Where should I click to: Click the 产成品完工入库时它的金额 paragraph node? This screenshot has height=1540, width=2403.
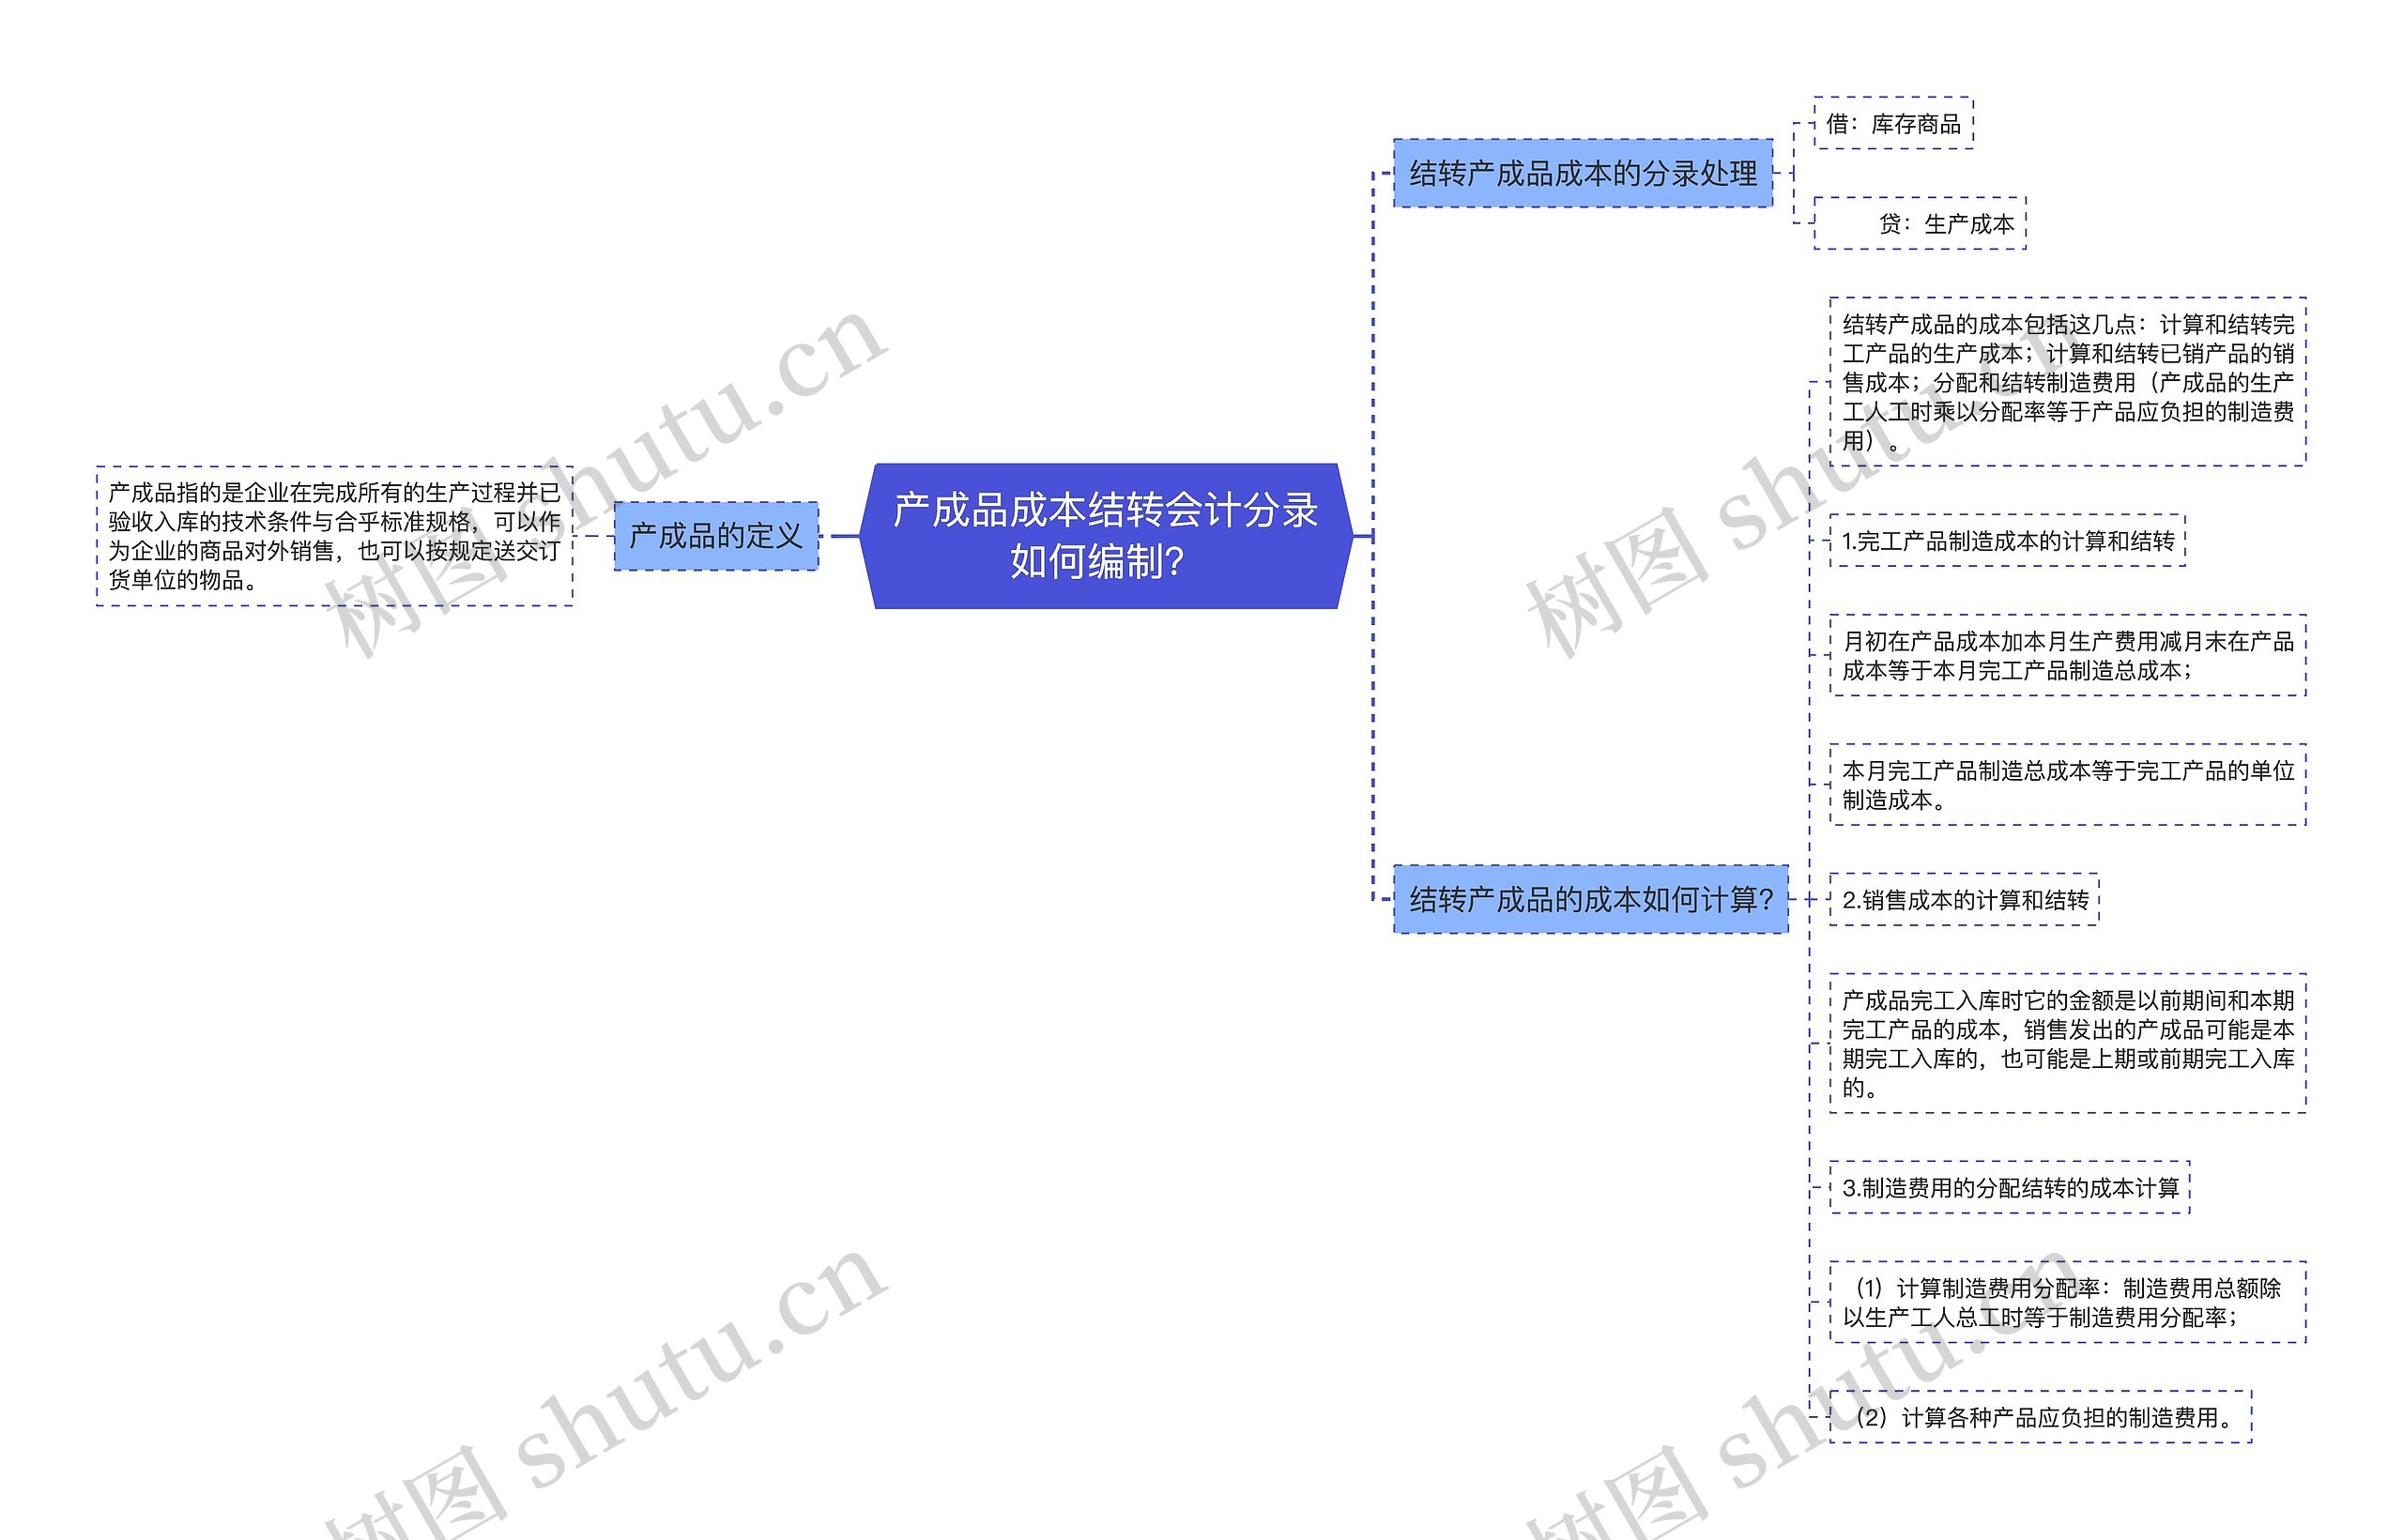click(2068, 1043)
